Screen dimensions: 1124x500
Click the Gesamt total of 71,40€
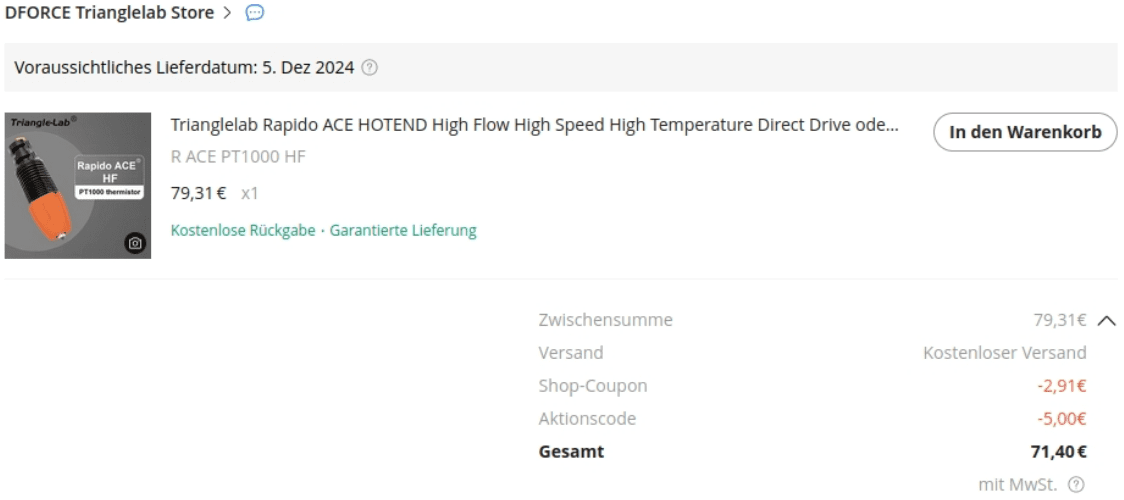[1058, 452]
